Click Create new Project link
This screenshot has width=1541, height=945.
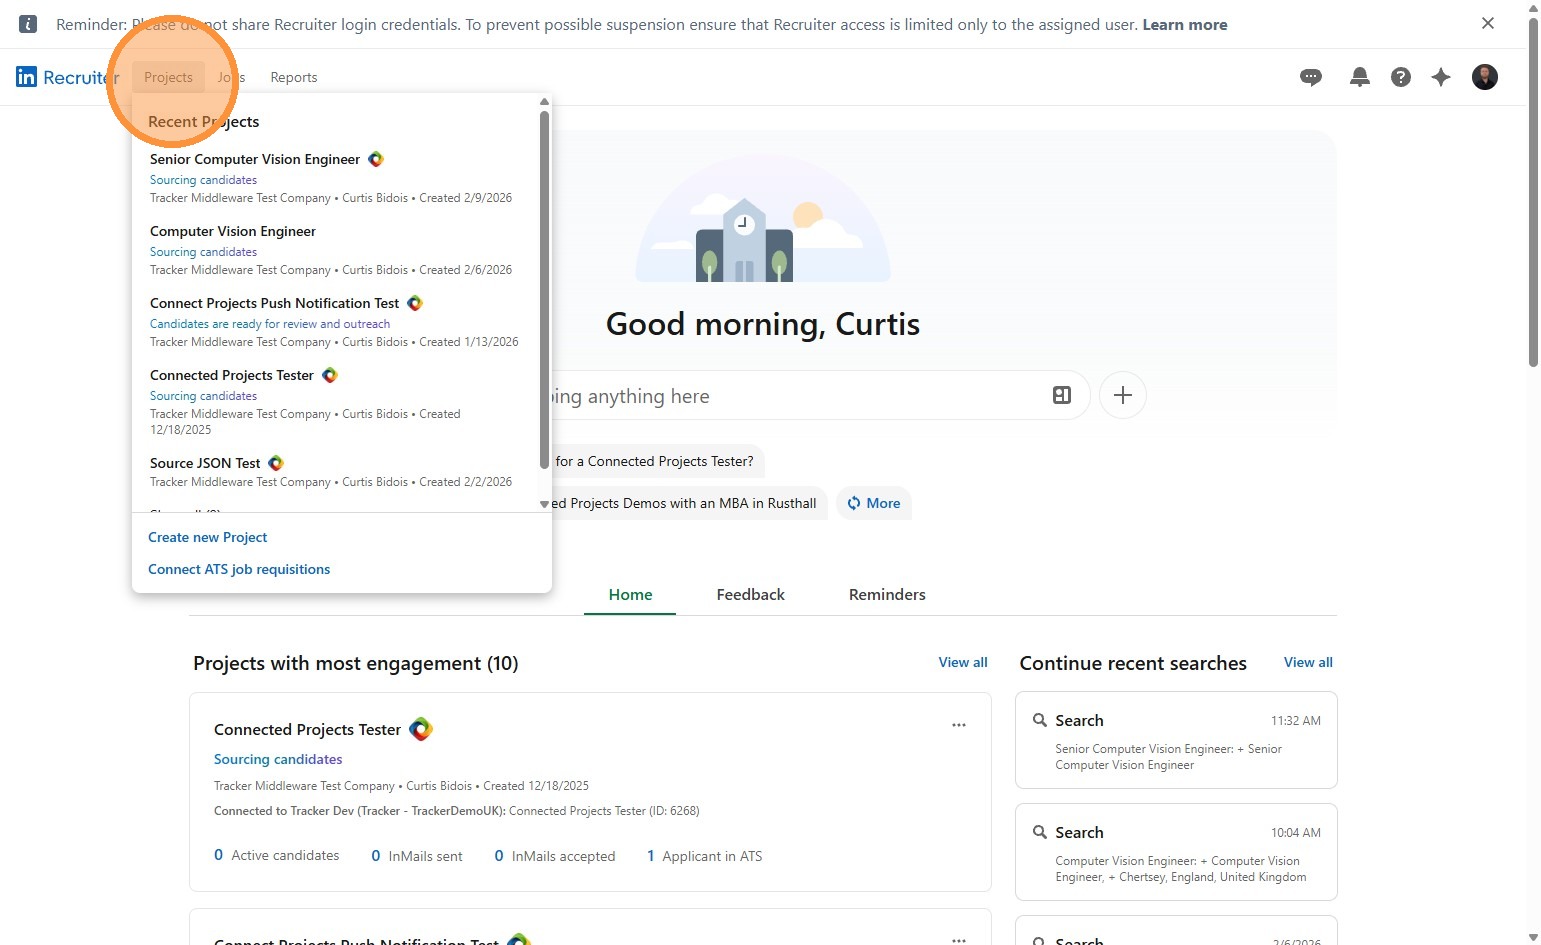click(208, 537)
